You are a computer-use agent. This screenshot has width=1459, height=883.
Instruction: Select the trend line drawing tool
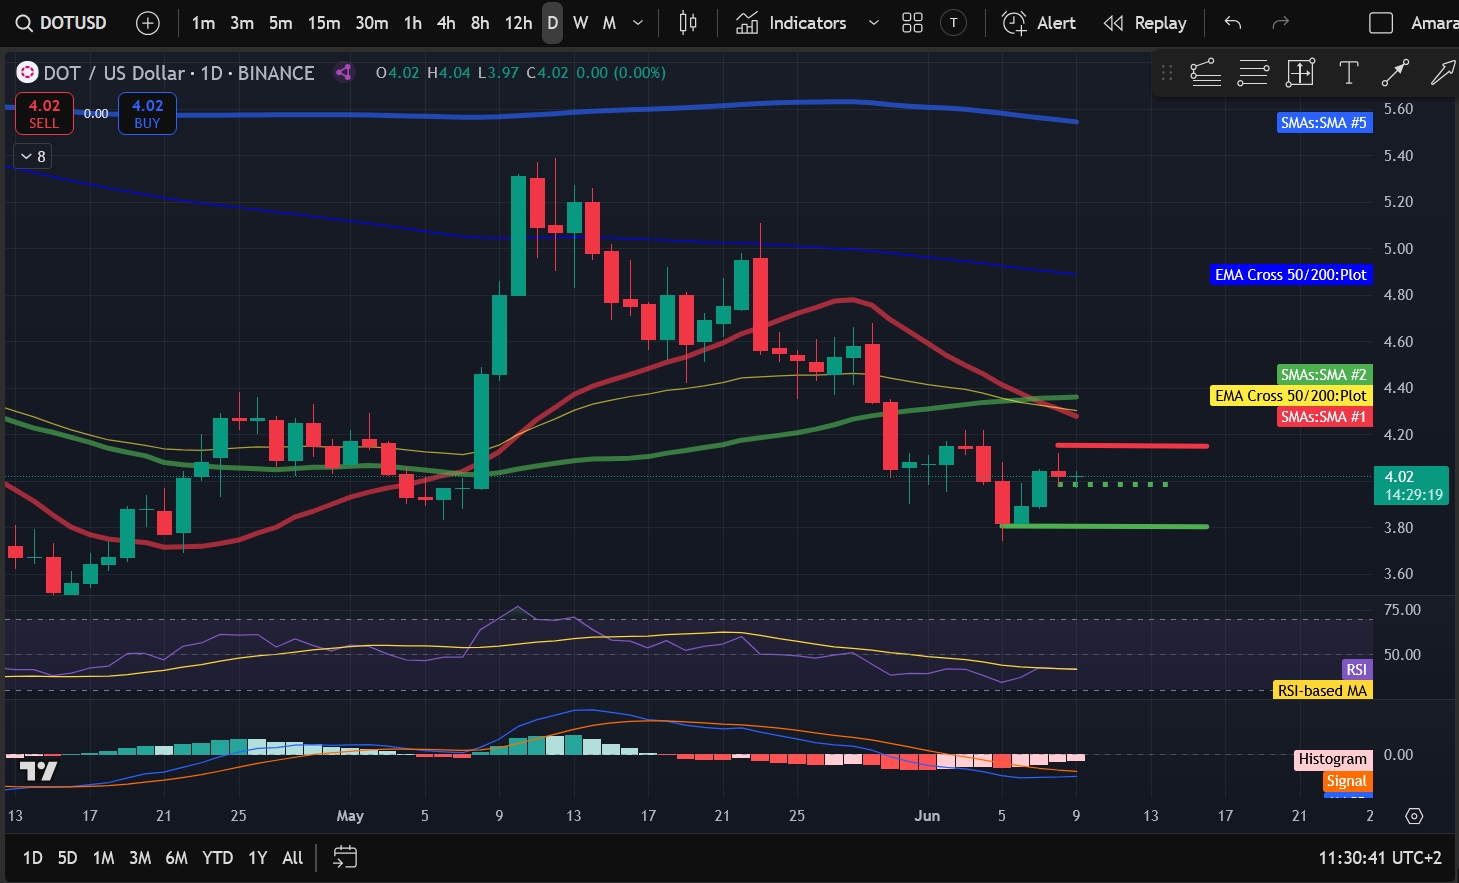pos(1395,72)
